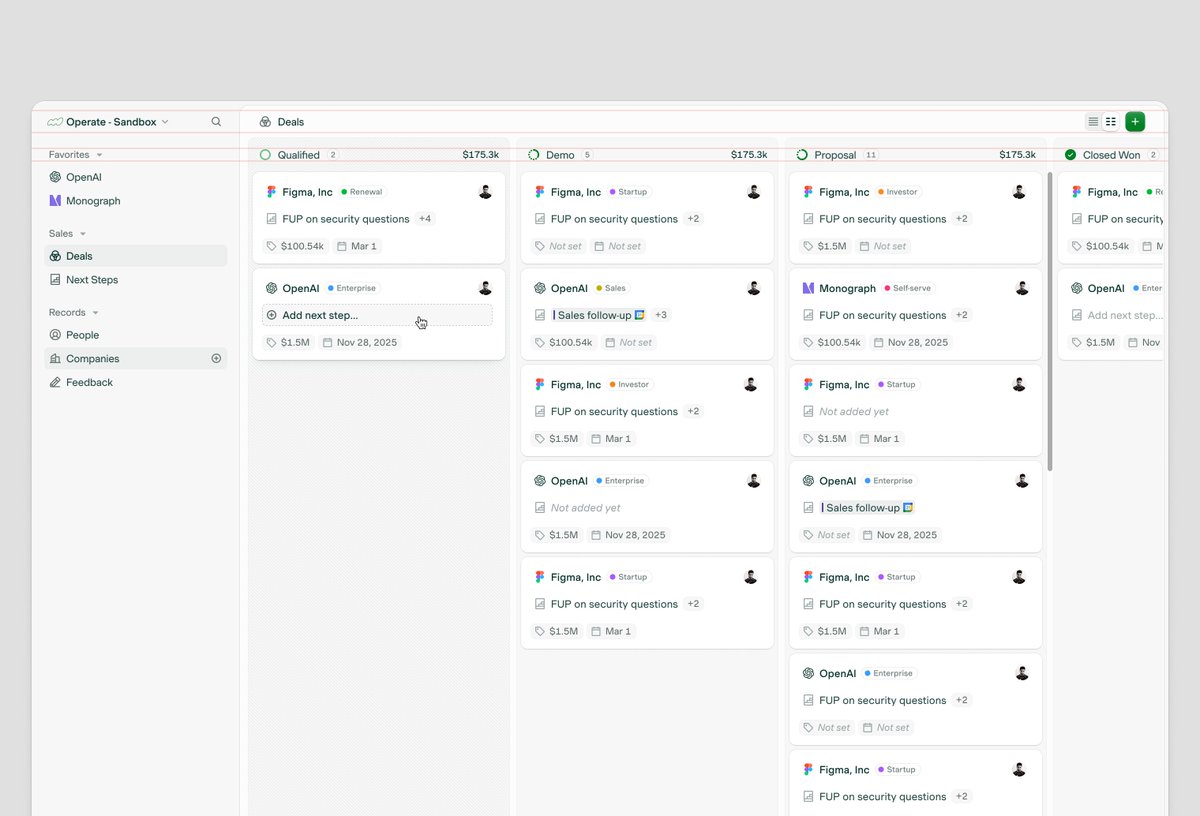Click the Demo column total $175.3k
Image resolution: width=1200 pixels, height=816 pixels.
[749, 155]
